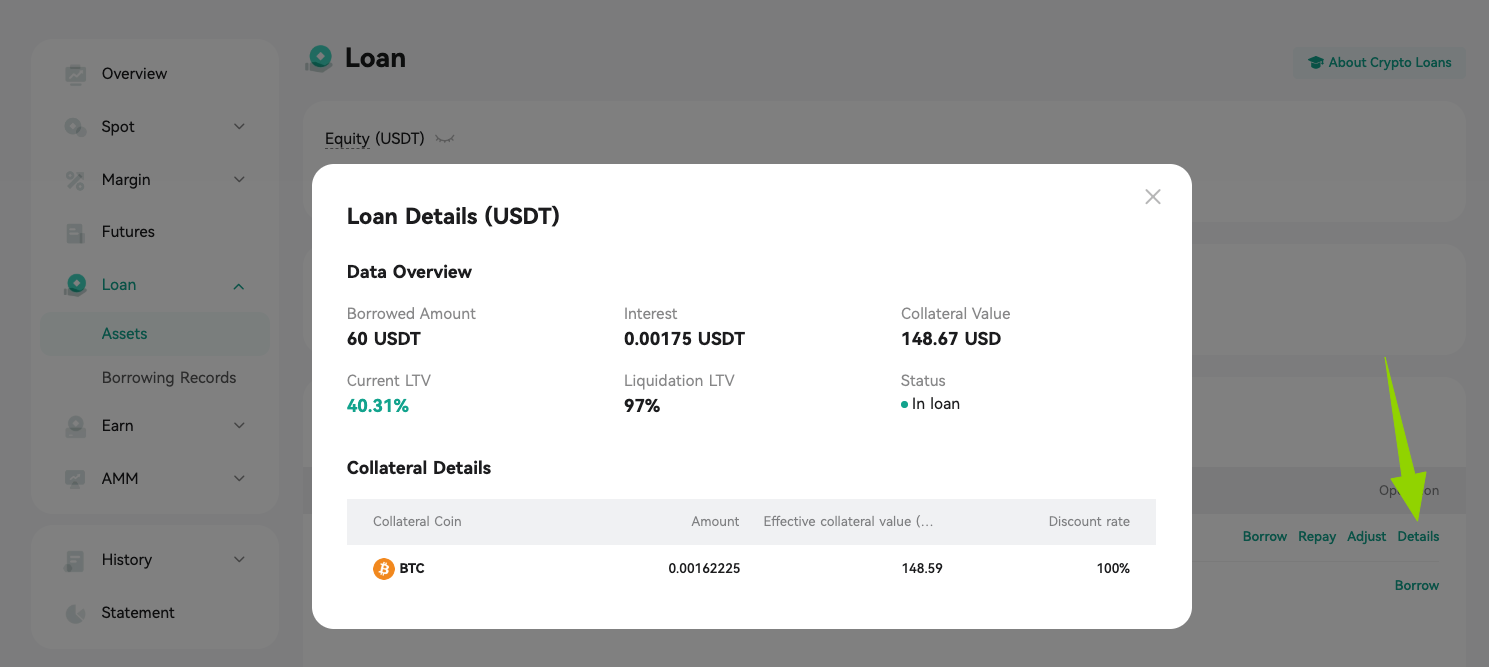Expand the History menu chevron
Viewport: 1489px width, 667px height.
[239, 560]
